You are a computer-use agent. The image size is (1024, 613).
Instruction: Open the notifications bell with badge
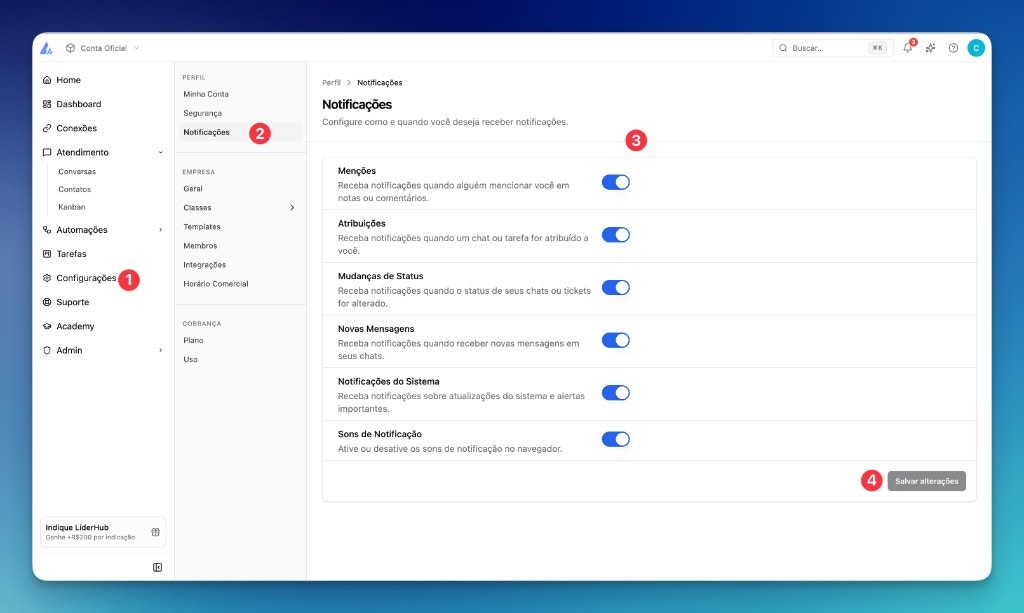[907, 47]
